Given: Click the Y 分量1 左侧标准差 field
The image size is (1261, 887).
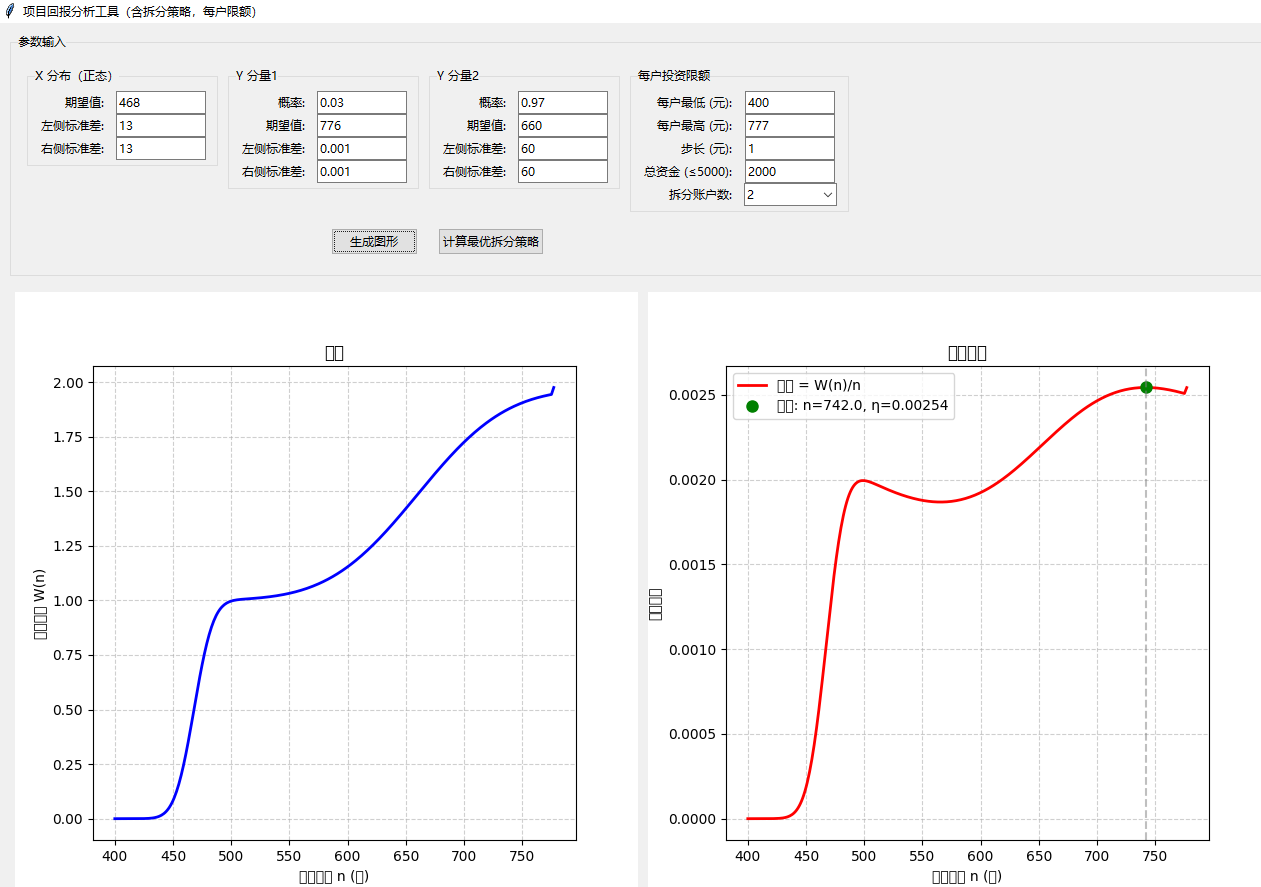Looking at the screenshot, I should click(362, 149).
